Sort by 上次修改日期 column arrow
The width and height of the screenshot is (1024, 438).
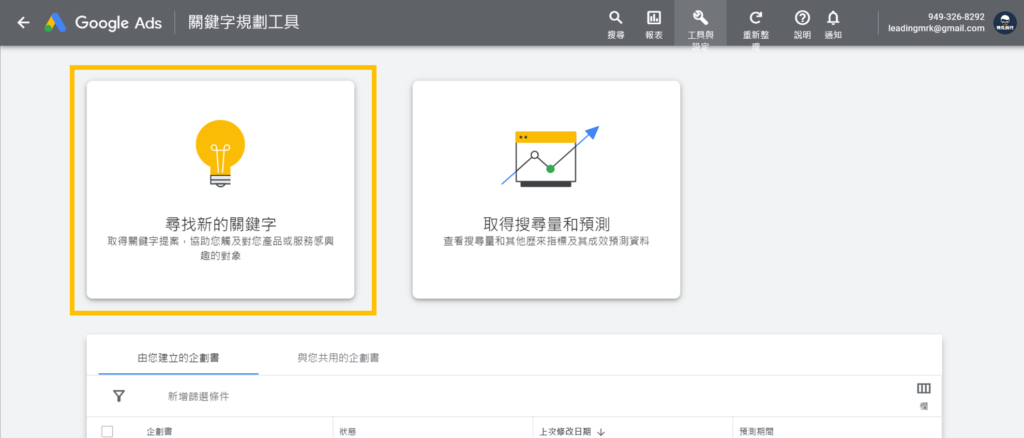point(601,432)
